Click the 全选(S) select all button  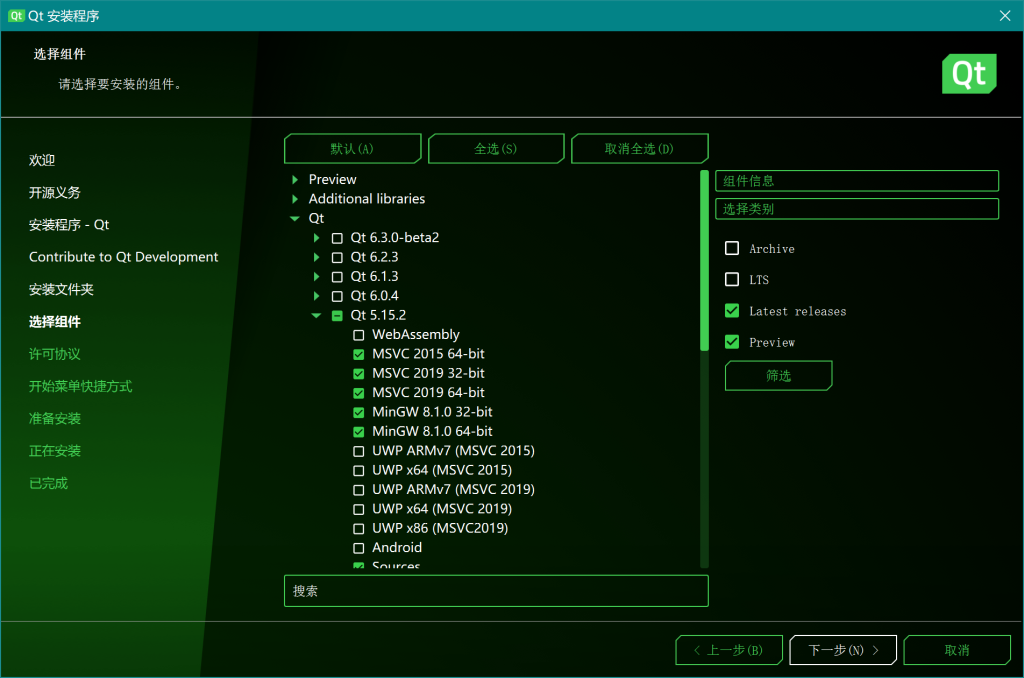pos(496,148)
